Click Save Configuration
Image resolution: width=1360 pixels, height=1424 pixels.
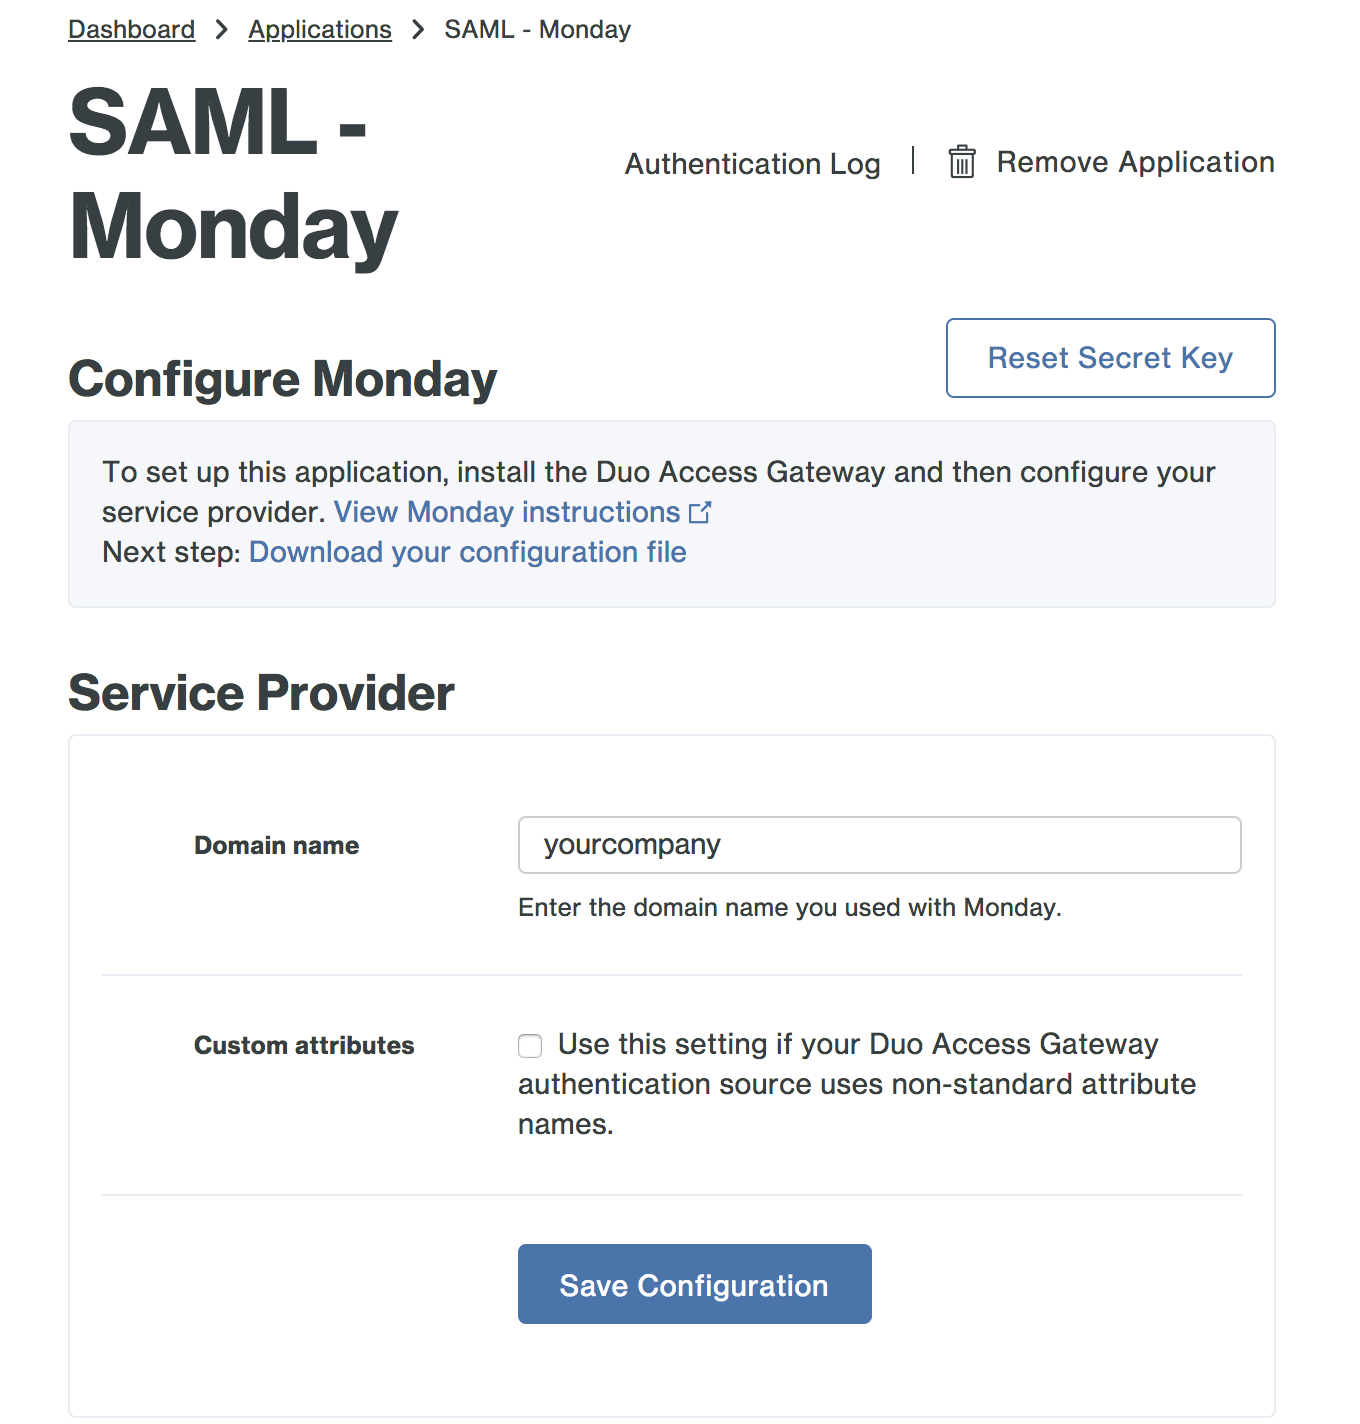click(x=694, y=1284)
